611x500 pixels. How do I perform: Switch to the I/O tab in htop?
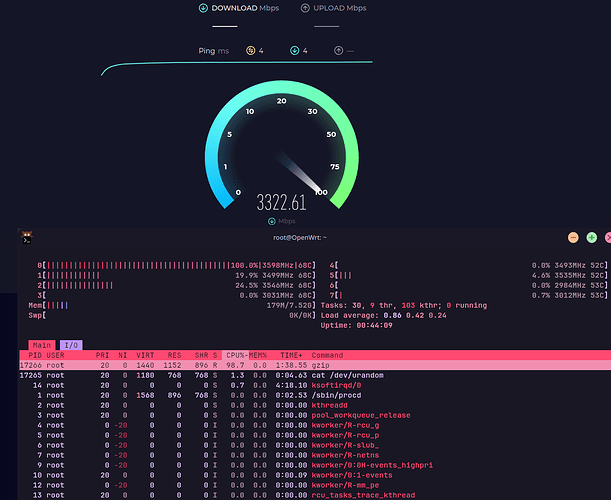71,345
